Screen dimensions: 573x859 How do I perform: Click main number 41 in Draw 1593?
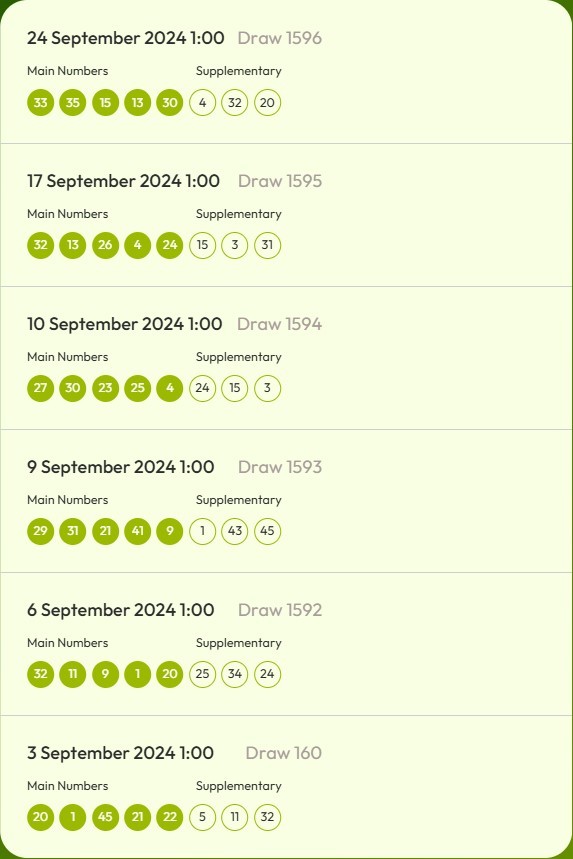click(x=137, y=531)
